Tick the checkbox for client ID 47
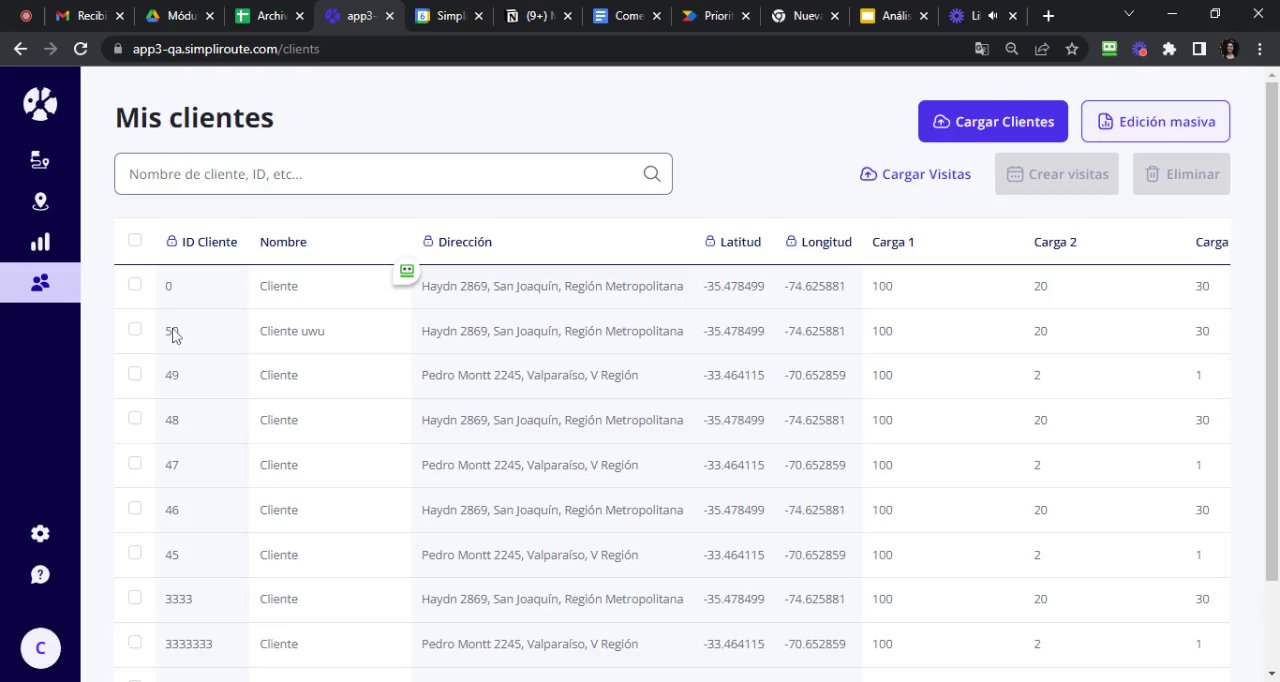The height and width of the screenshot is (682, 1280). coord(135,464)
